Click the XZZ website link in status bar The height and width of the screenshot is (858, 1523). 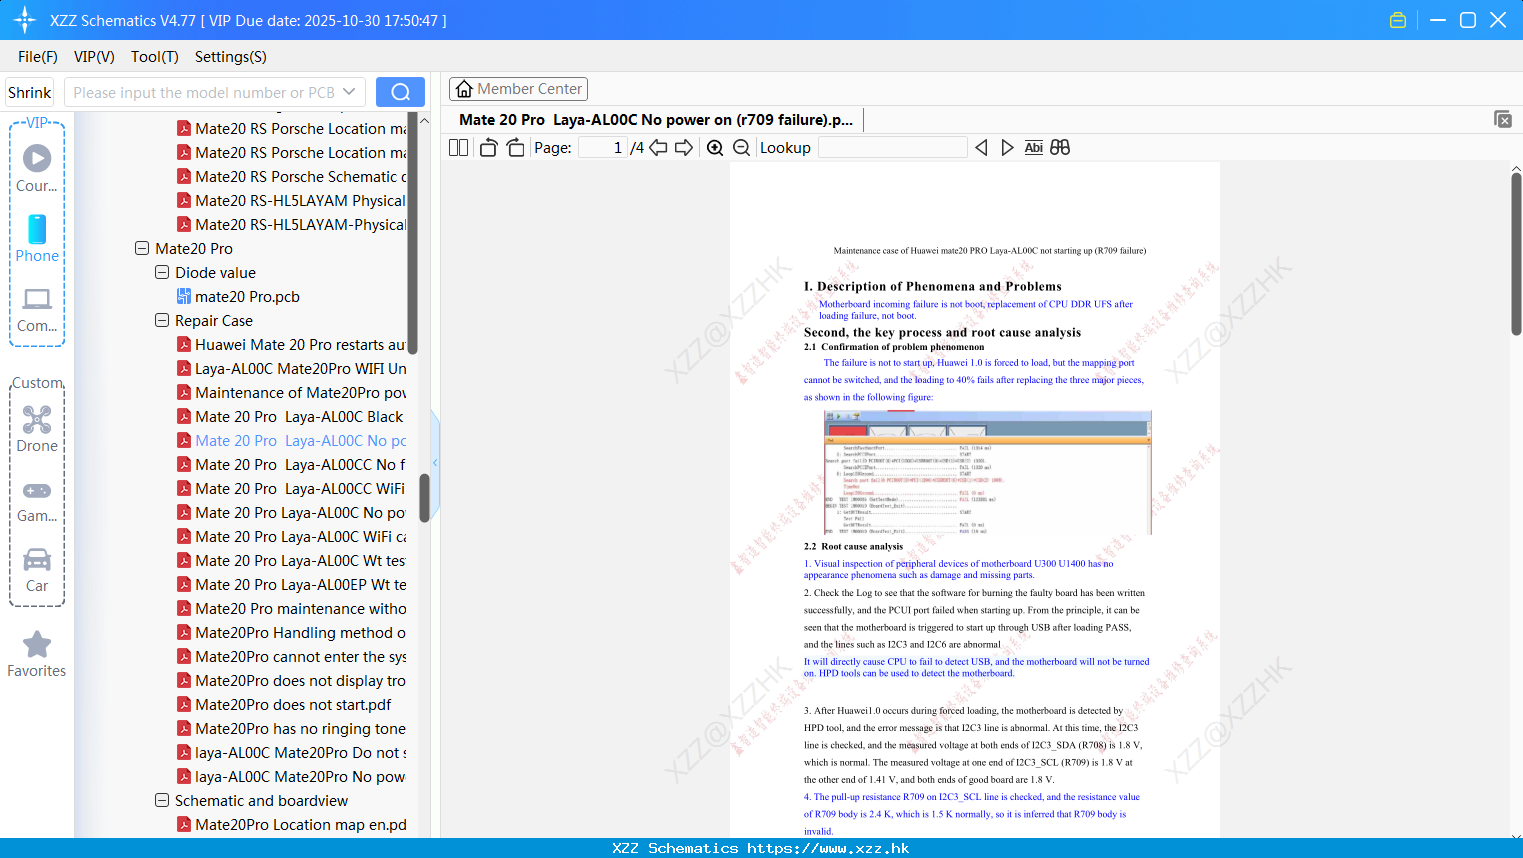pos(828,848)
